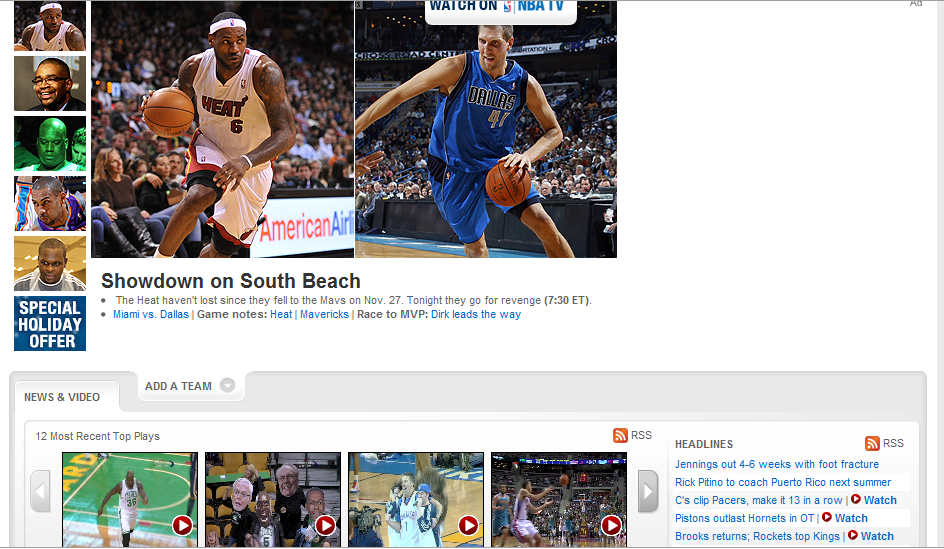
Task: Open Dirk leads the way link
Action: (476, 314)
